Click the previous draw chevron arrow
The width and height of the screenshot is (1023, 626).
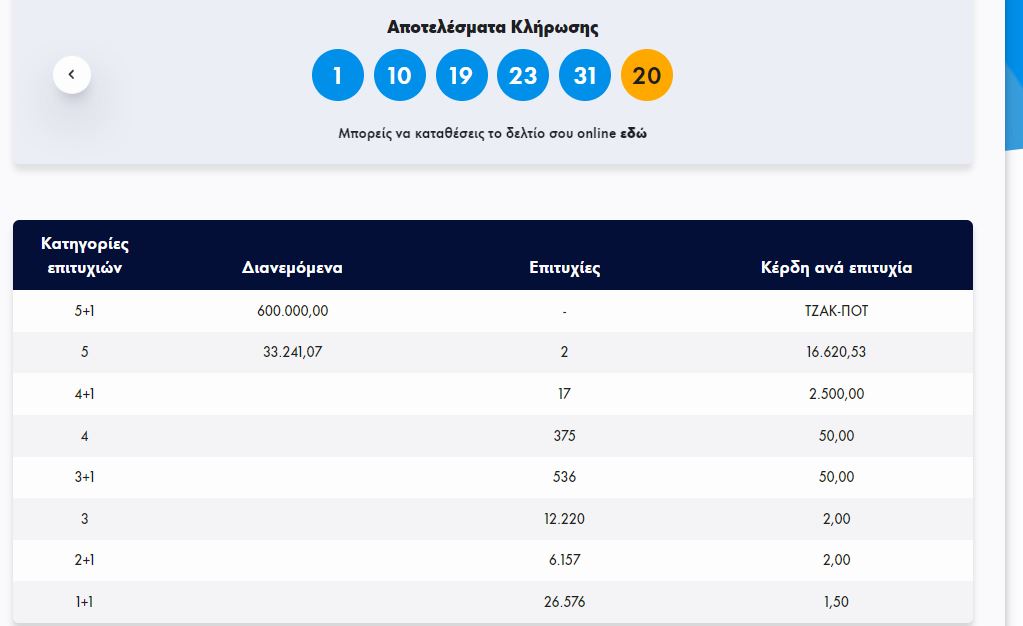point(72,74)
